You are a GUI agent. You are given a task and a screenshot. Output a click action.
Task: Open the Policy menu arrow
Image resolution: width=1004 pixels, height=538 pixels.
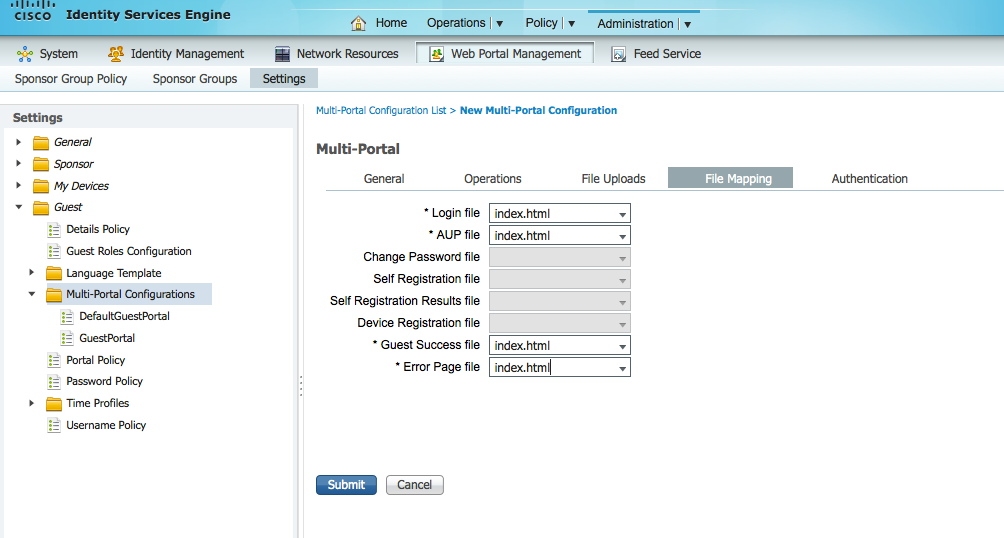(x=572, y=24)
